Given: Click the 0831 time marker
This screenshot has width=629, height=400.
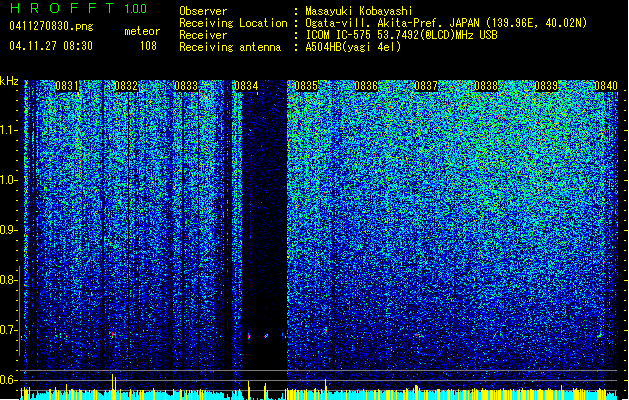Looking at the screenshot, I should [67, 86].
